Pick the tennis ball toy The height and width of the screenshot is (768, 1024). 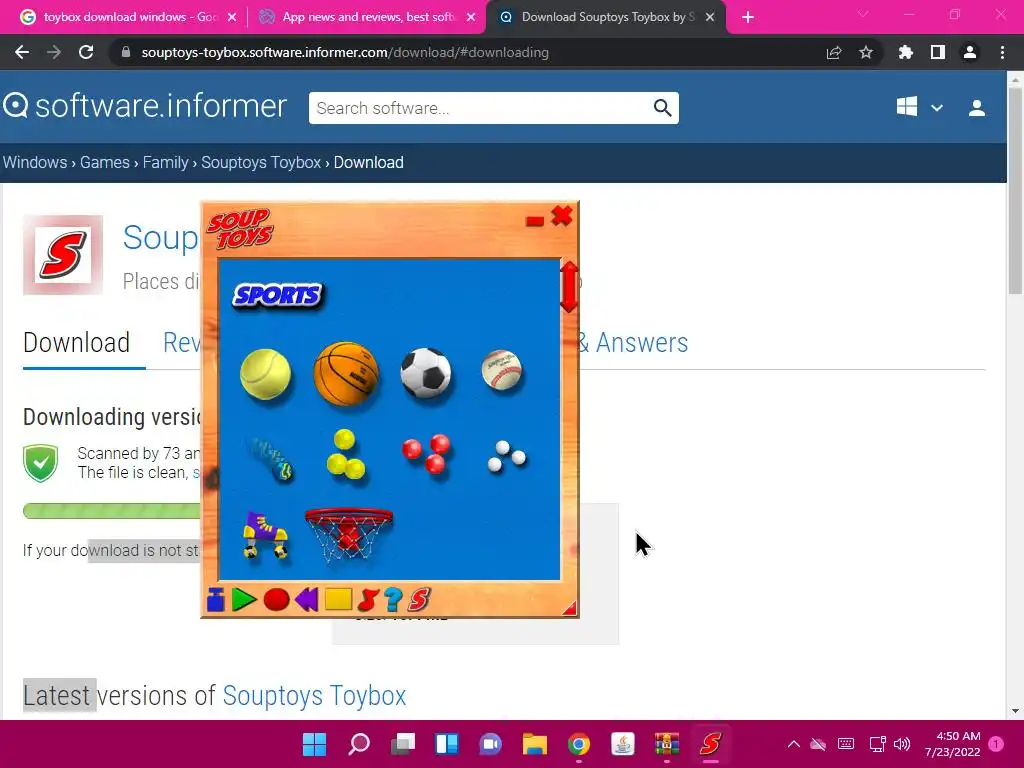[265, 374]
